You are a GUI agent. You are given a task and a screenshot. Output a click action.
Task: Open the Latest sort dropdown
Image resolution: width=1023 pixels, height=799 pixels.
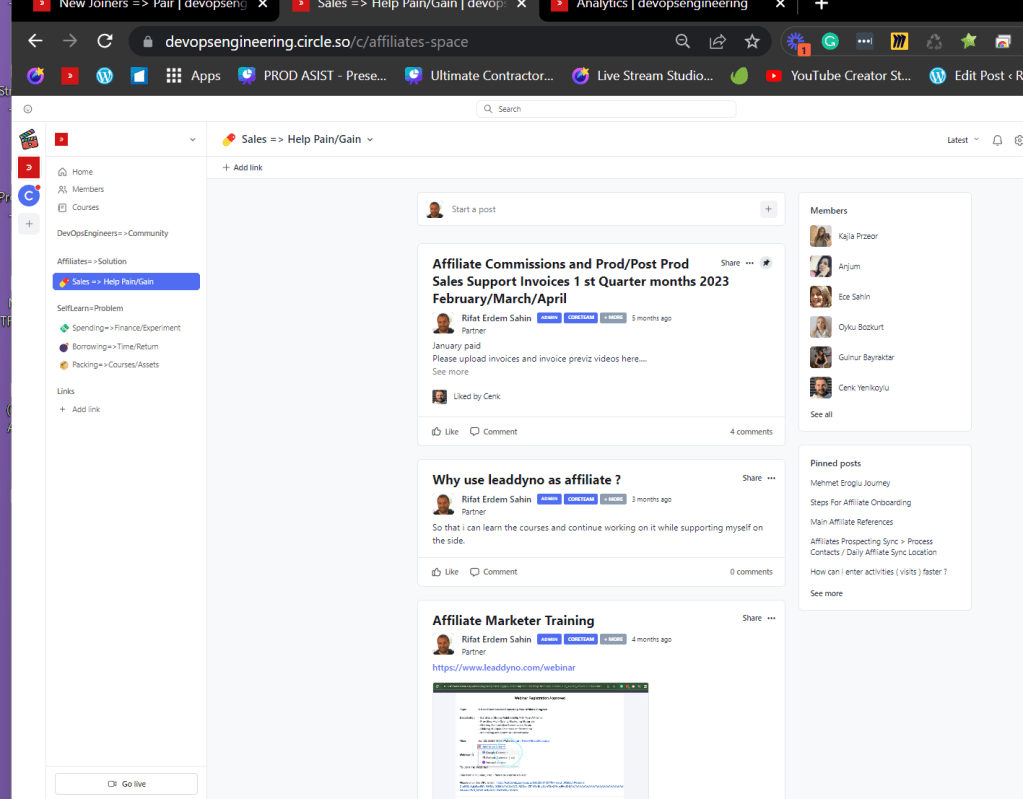pos(963,140)
